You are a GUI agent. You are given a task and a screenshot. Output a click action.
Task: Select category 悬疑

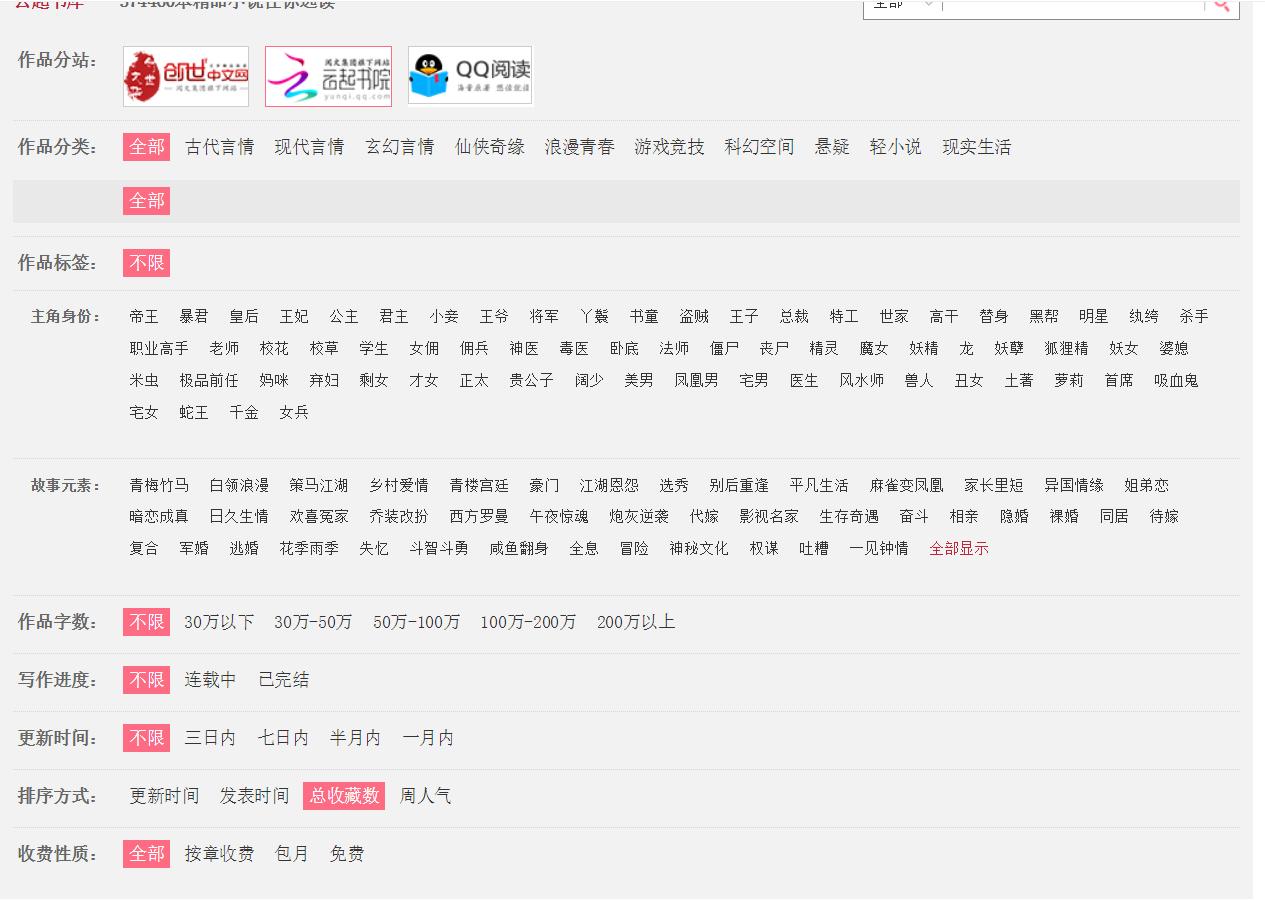click(832, 147)
